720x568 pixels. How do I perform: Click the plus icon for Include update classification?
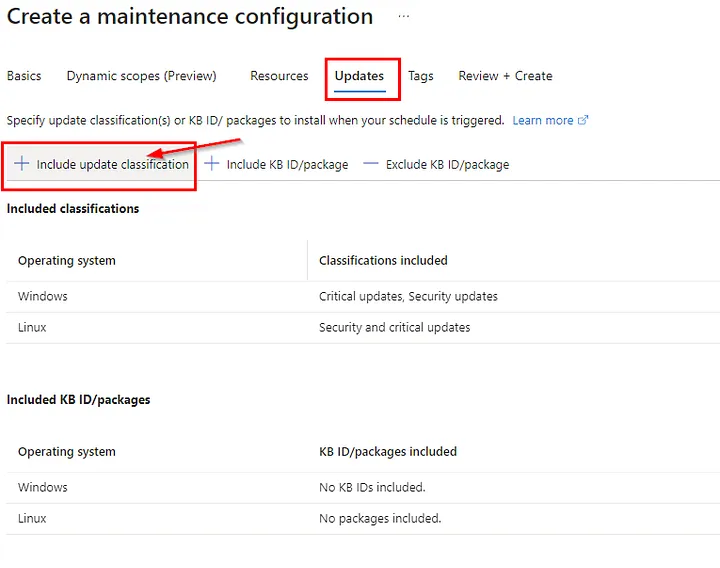[22, 164]
